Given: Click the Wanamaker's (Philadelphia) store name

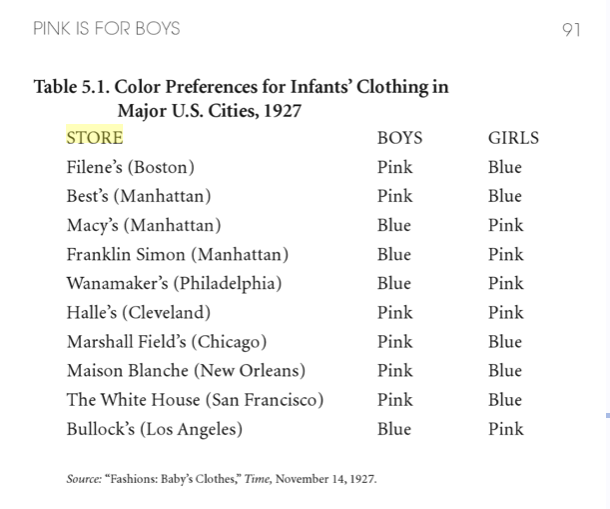Looking at the screenshot, I should 173,283.
